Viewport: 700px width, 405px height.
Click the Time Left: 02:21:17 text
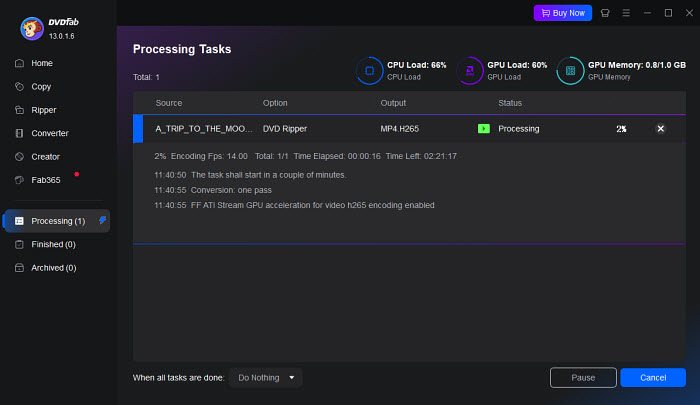point(421,156)
